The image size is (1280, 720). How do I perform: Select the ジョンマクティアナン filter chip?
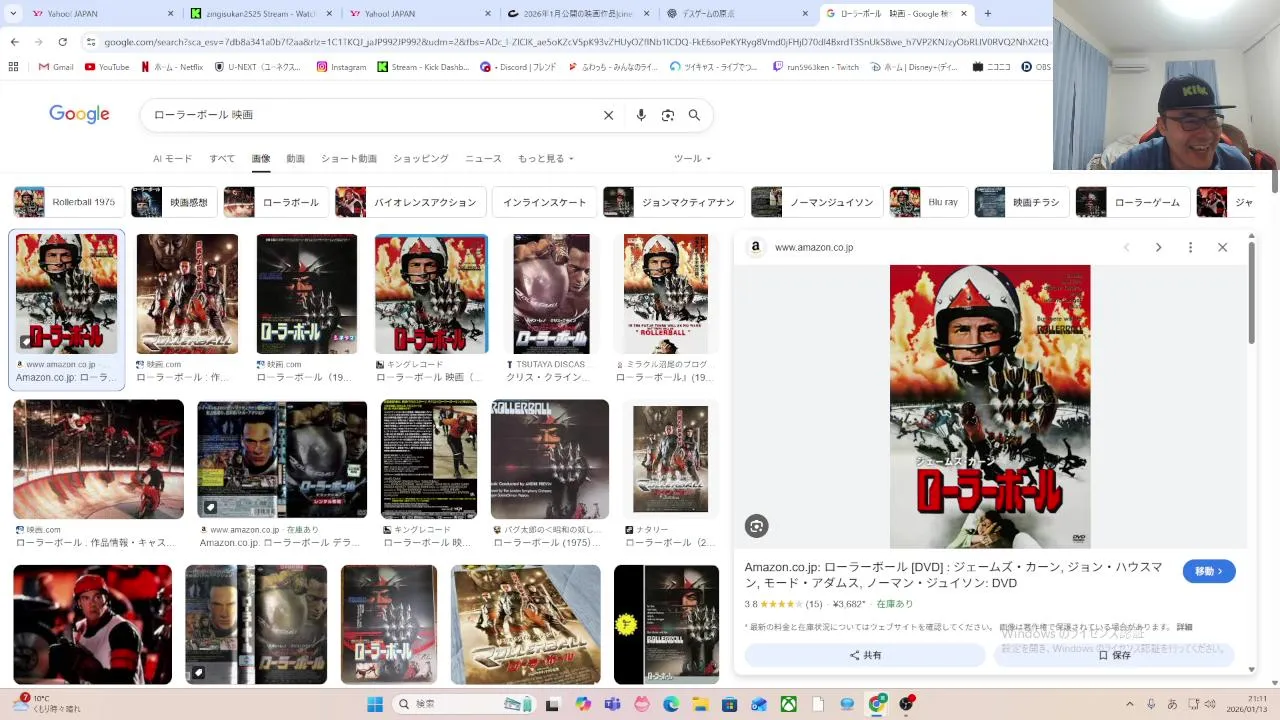tap(674, 202)
